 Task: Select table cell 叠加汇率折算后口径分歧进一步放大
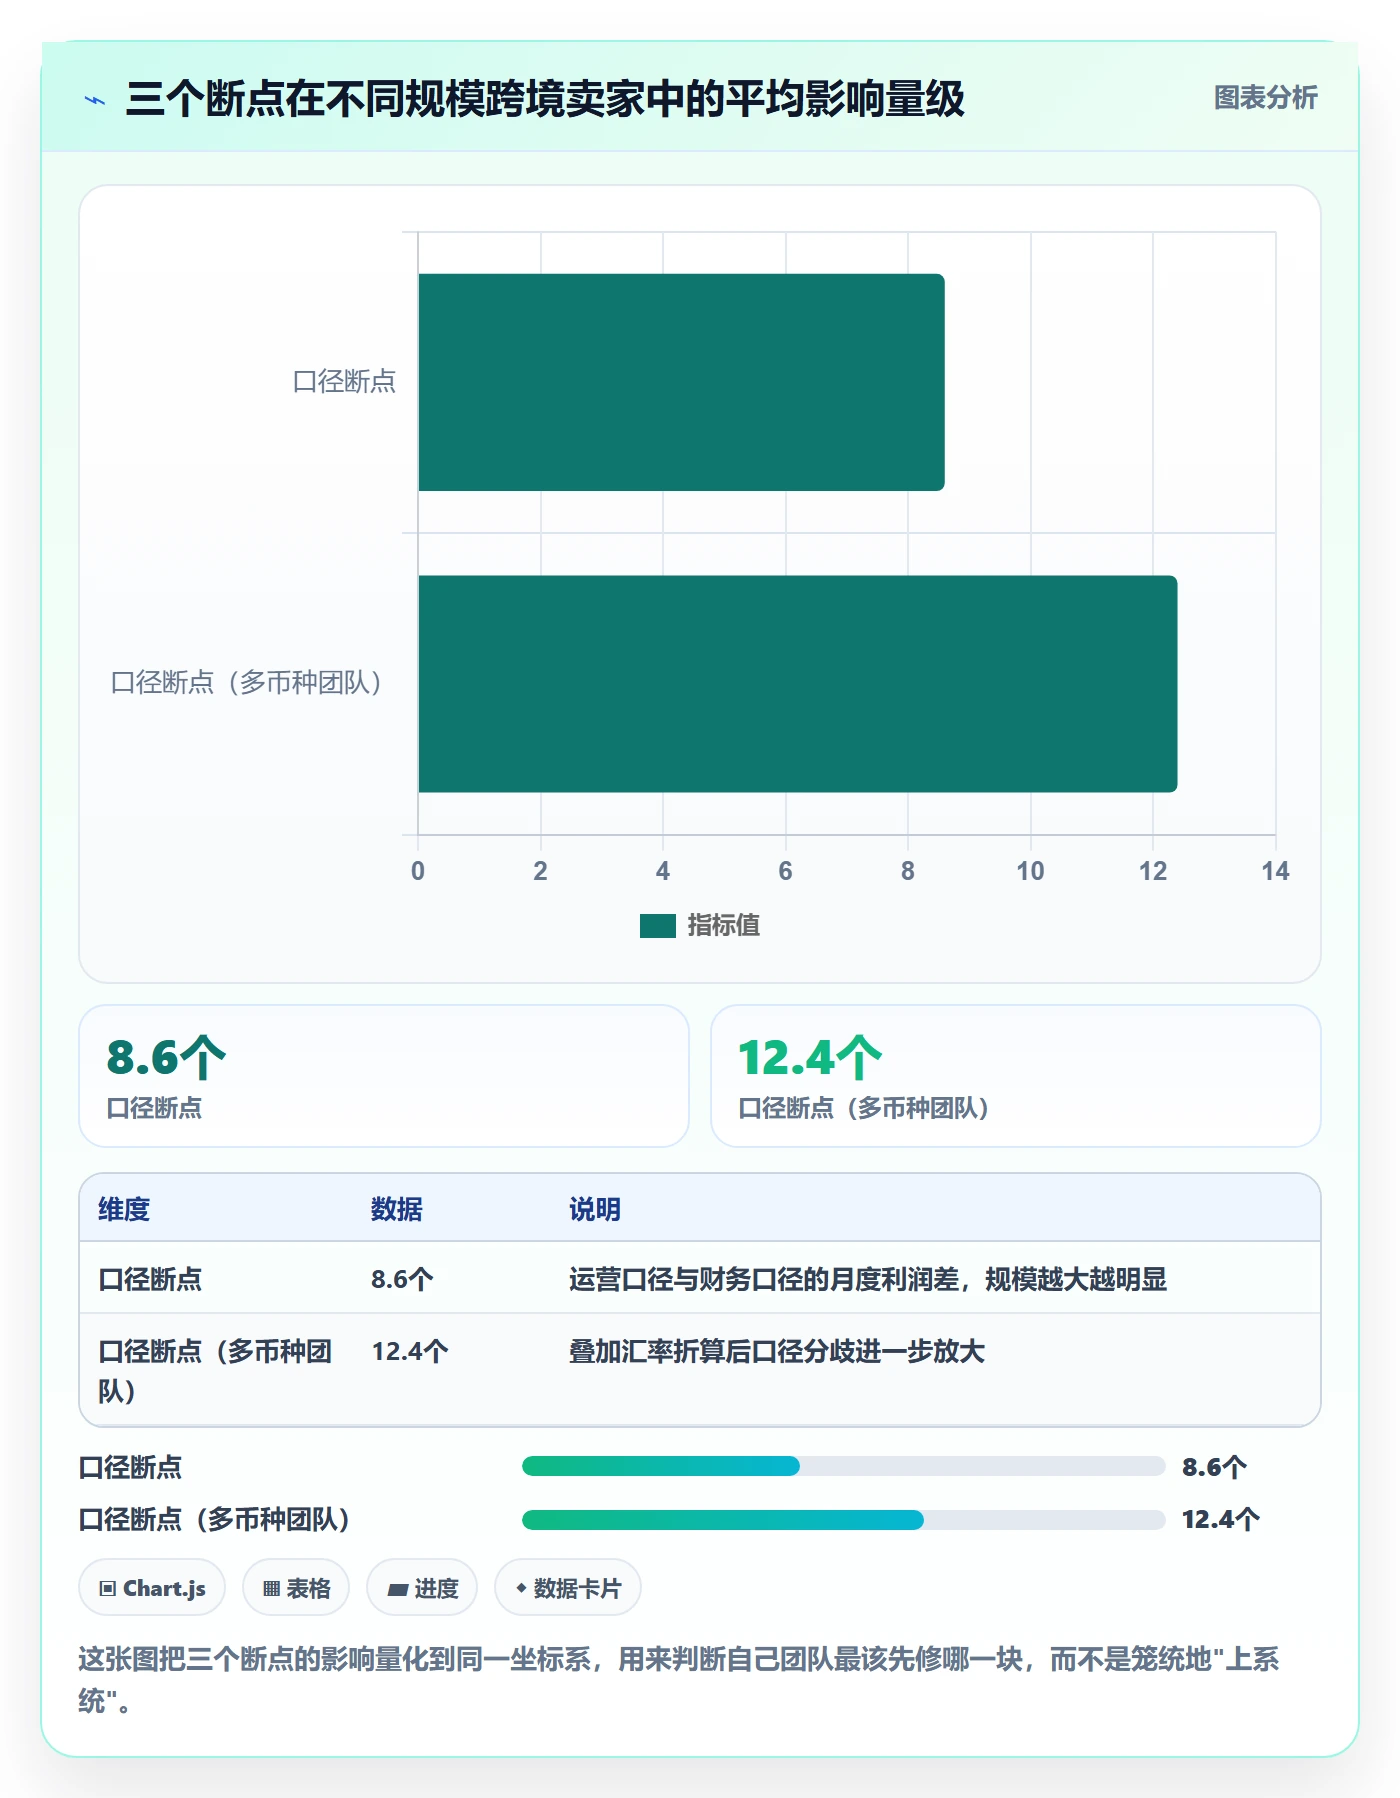777,1351
